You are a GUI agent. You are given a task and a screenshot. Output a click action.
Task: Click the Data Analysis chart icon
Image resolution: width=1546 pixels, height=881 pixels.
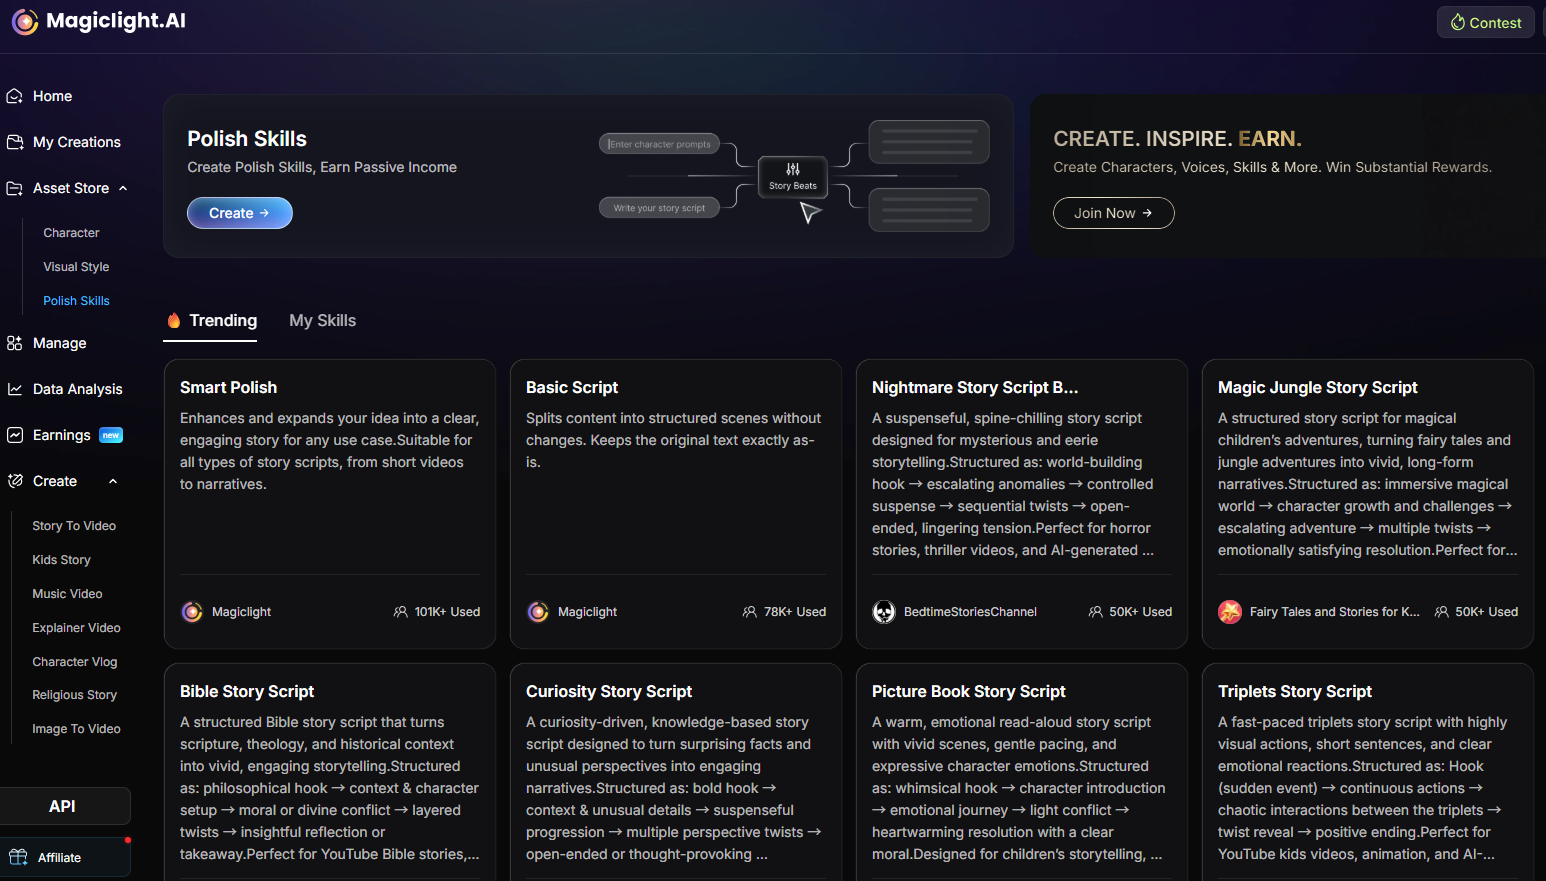click(x=15, y=389)
